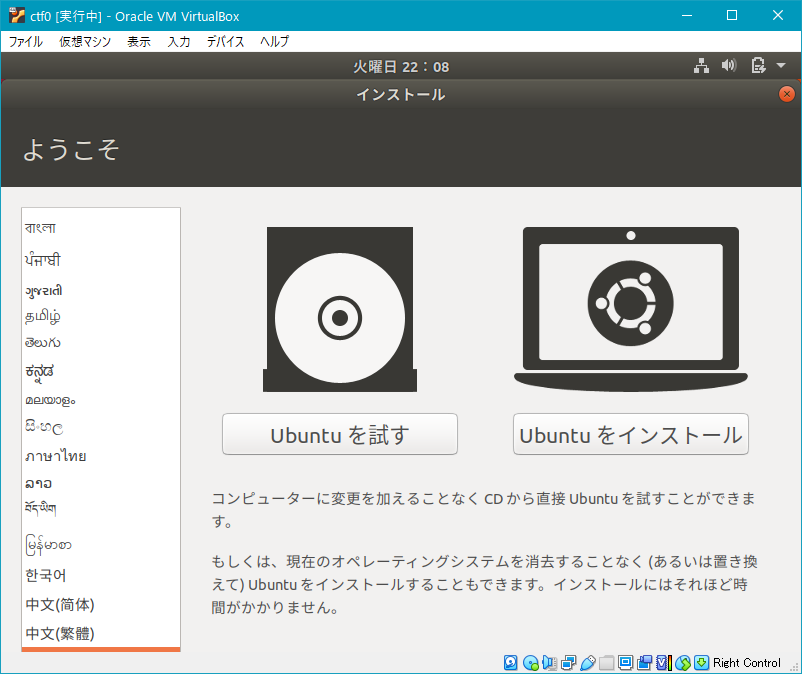The height and width of the screenshot is (674, 802).
Task: Click the VirtualBox app icon in title bar
Action: 17,15
